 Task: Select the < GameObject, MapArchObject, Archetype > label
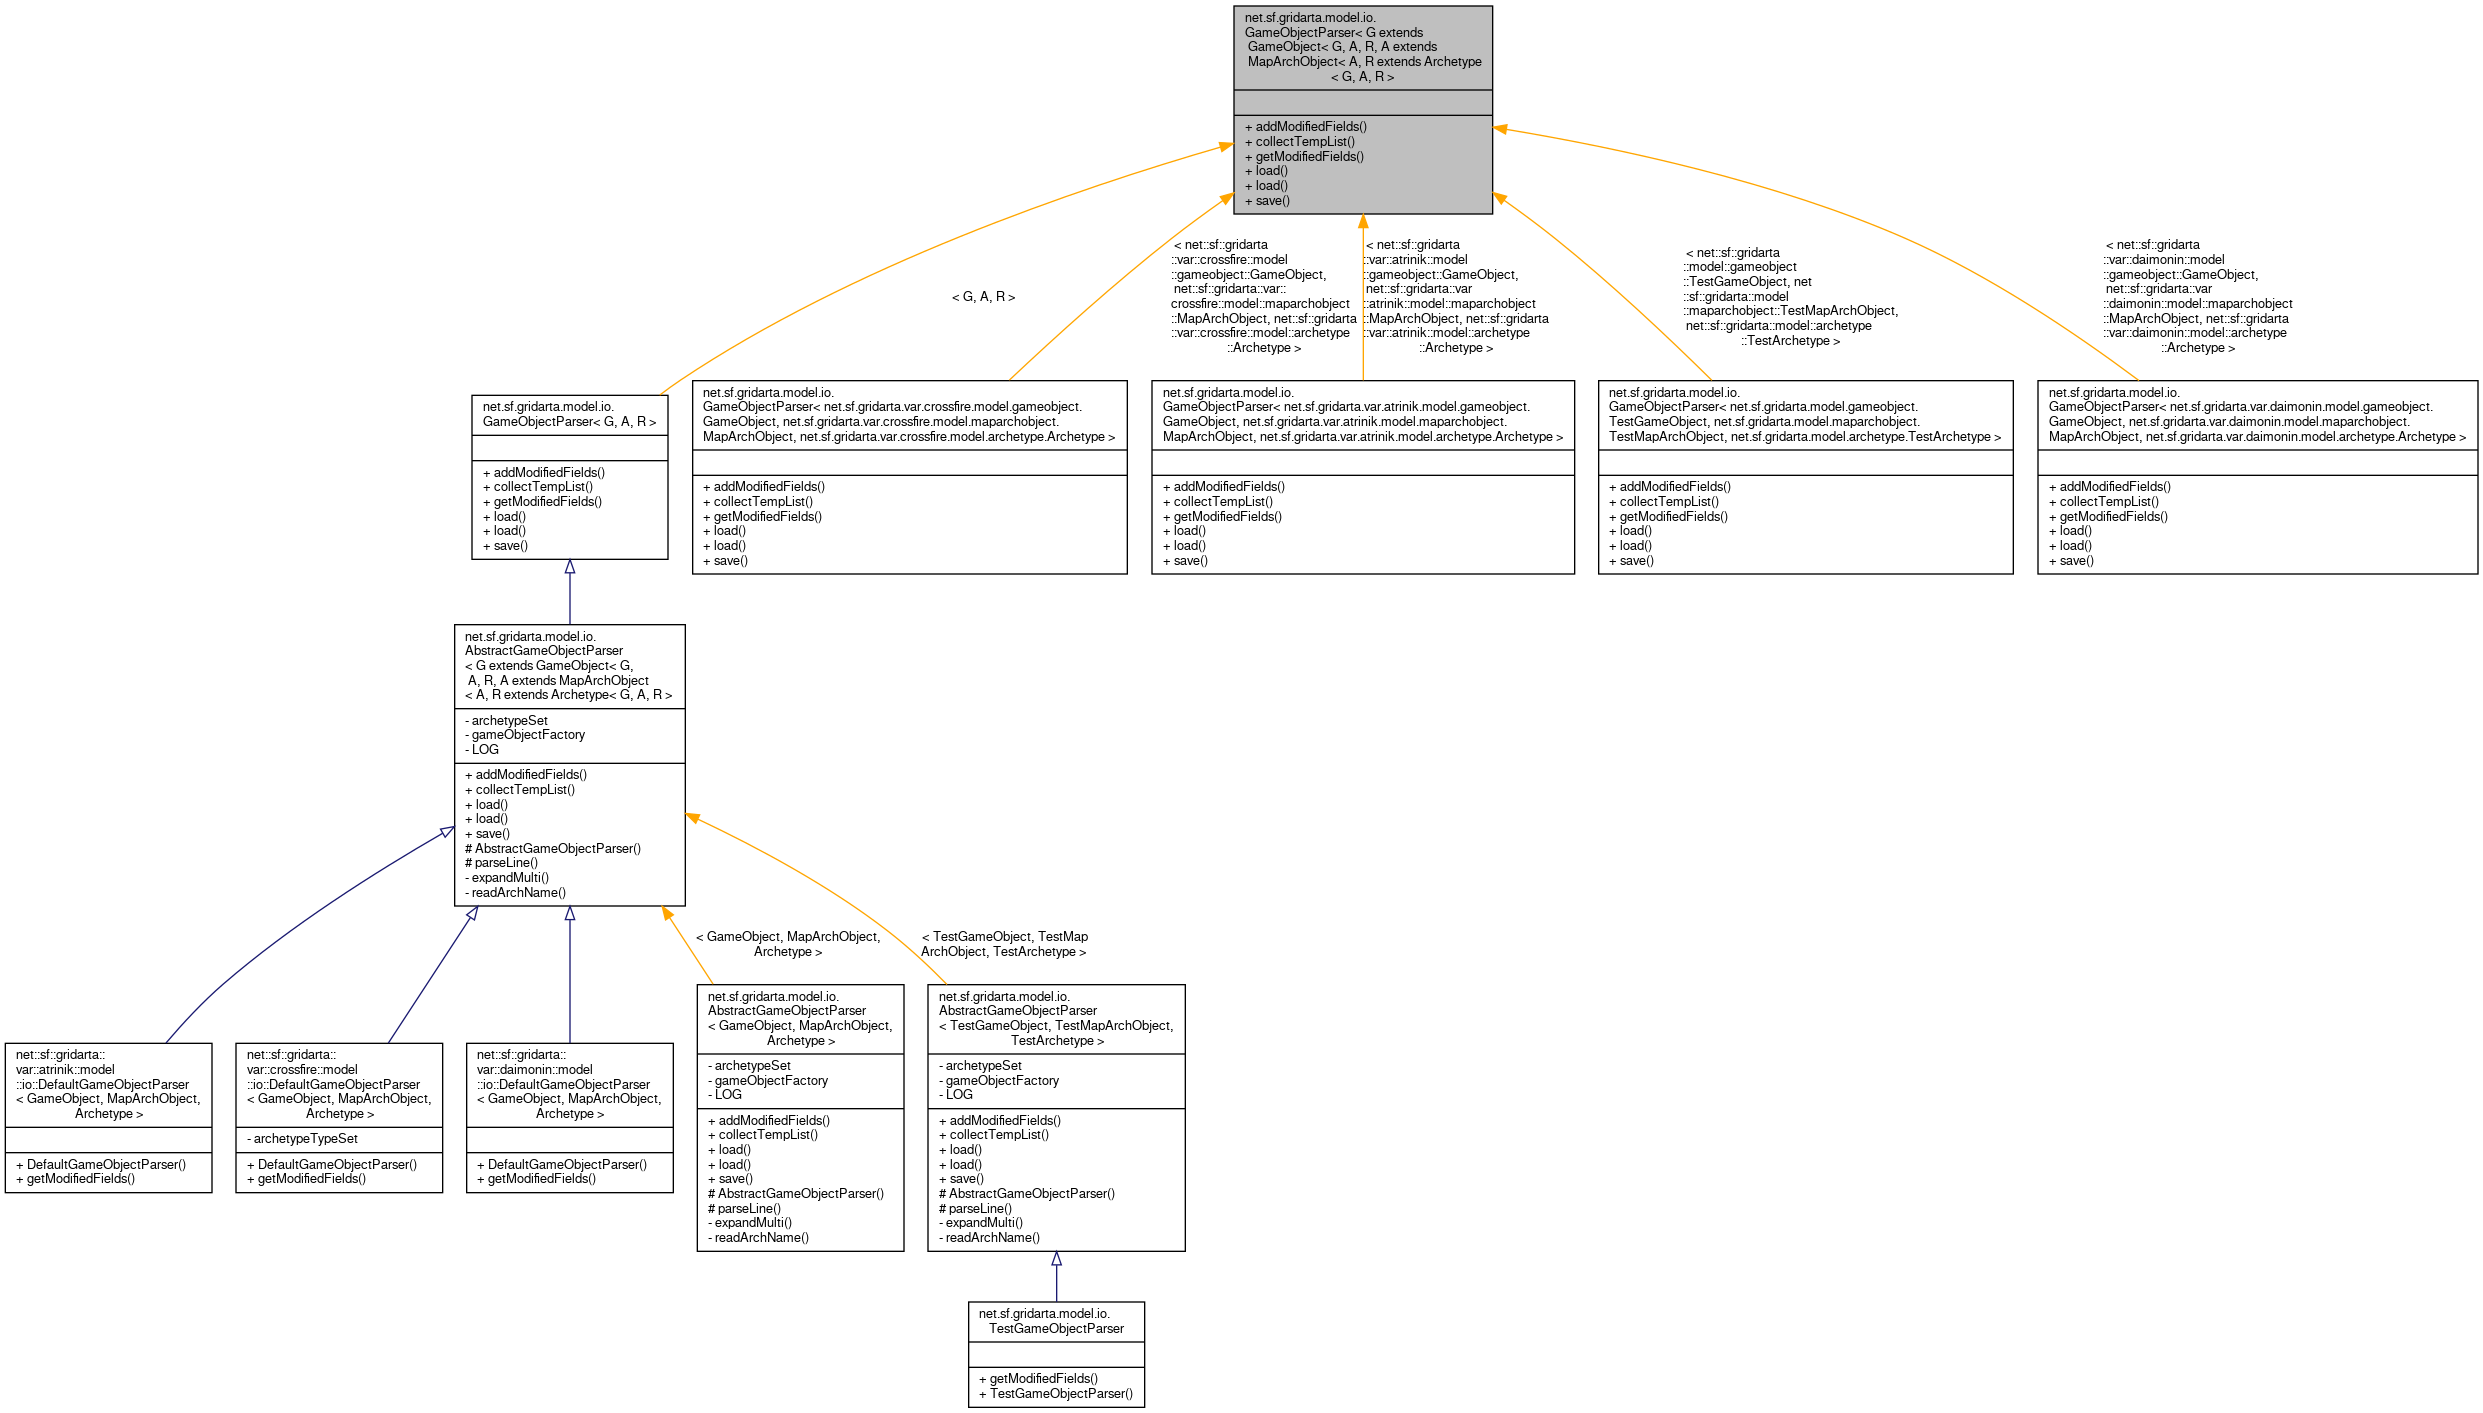(x=789, y=944)
